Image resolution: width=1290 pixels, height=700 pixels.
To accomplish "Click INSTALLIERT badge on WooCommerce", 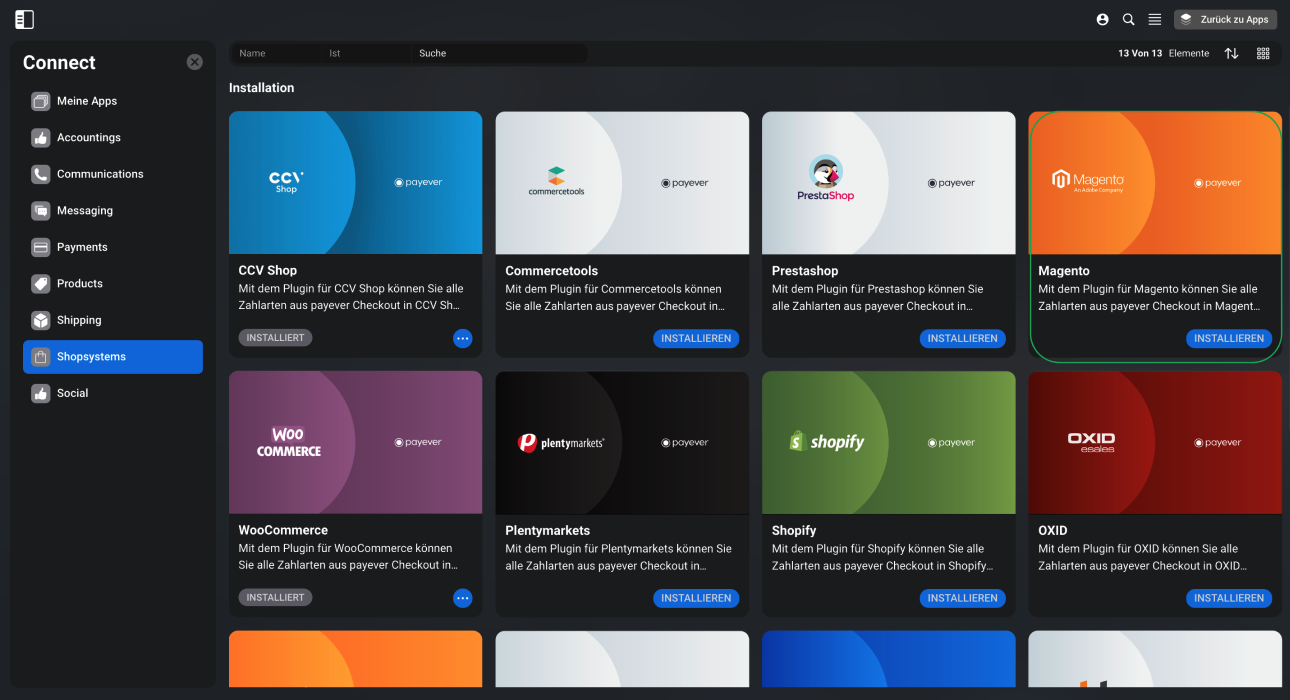I will [275, 597].
